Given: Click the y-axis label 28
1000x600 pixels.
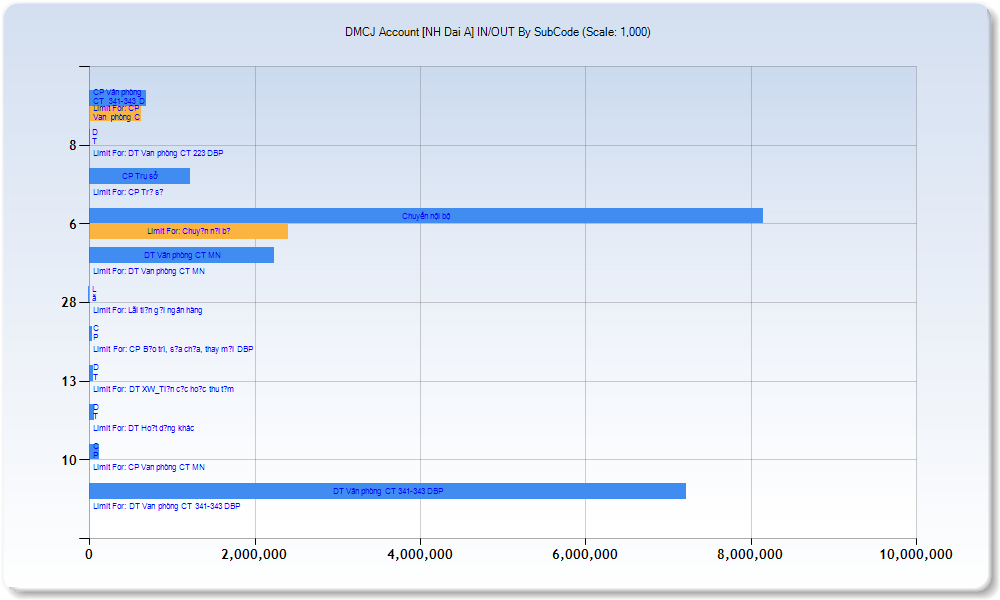Looking at the screenshot, I should pos(68,302).
